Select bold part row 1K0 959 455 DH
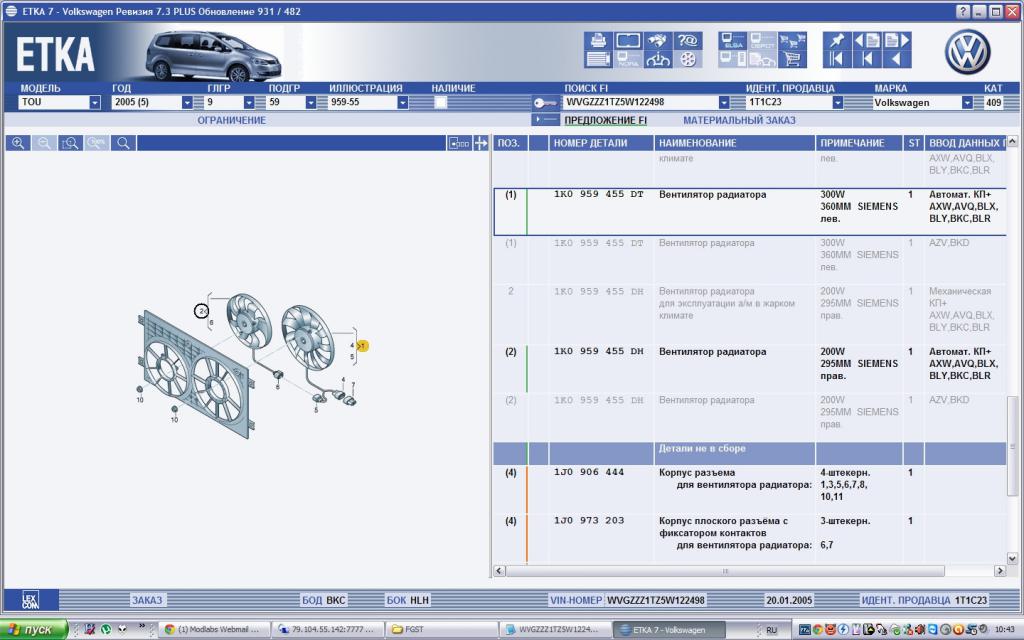The width and height of the screenshot is (1024, 640). tap(750, 369)
